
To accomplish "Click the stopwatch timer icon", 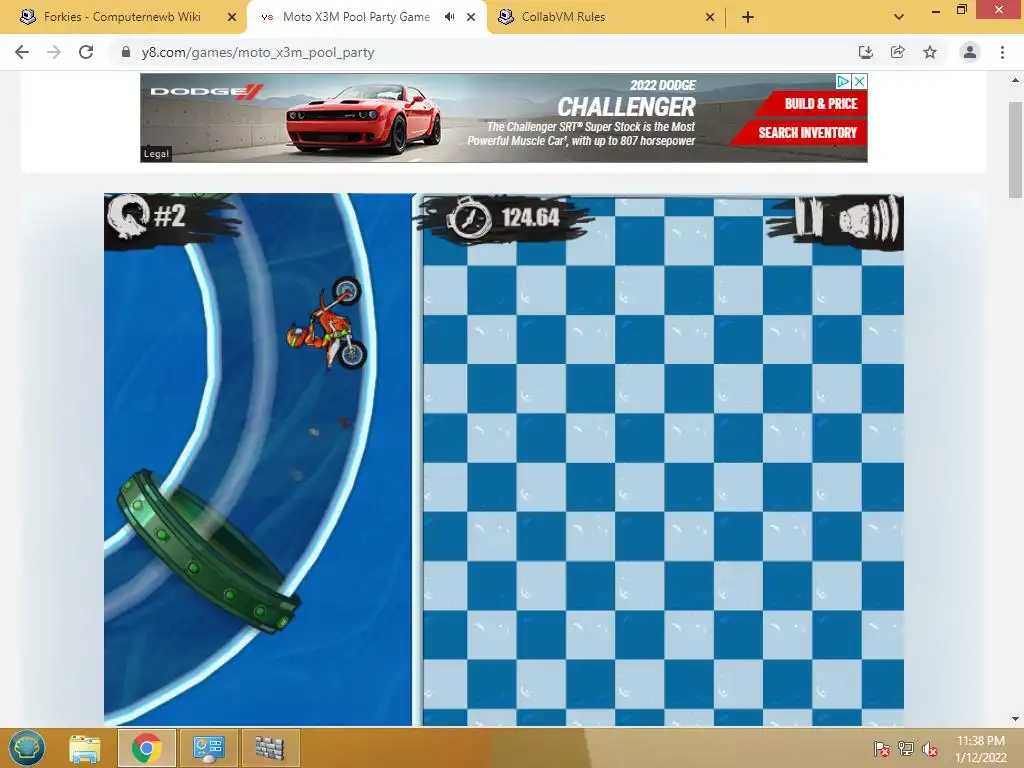I will [x=469, y=219].
